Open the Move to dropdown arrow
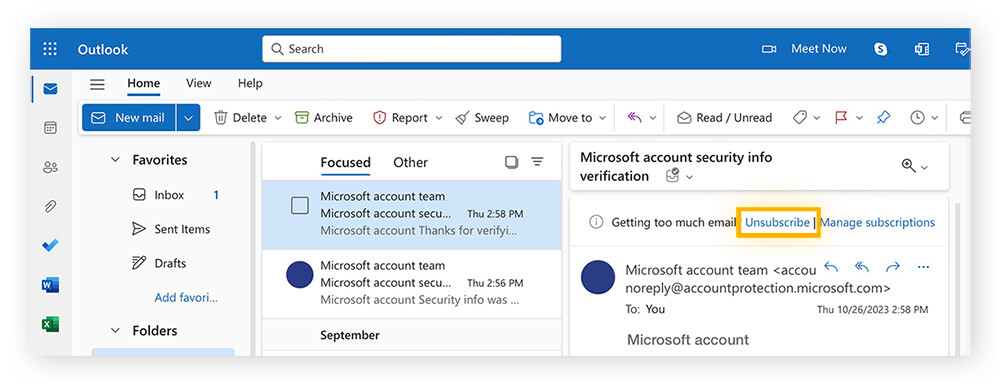Viewport: 1000px width, 384px height. (603, 118)
